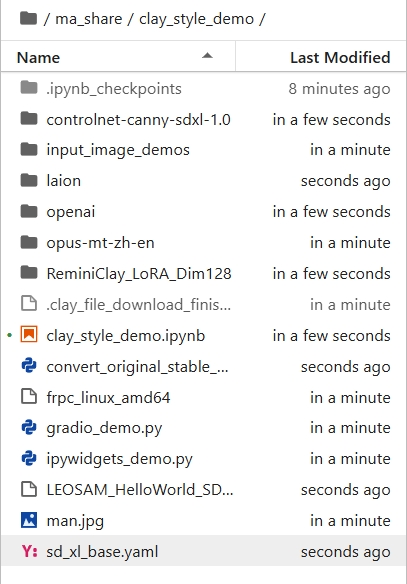Click the root folder icon in breadcrumb
This screenshot has height=584, width=407.
pyautogui.click(x=28, y=18)
